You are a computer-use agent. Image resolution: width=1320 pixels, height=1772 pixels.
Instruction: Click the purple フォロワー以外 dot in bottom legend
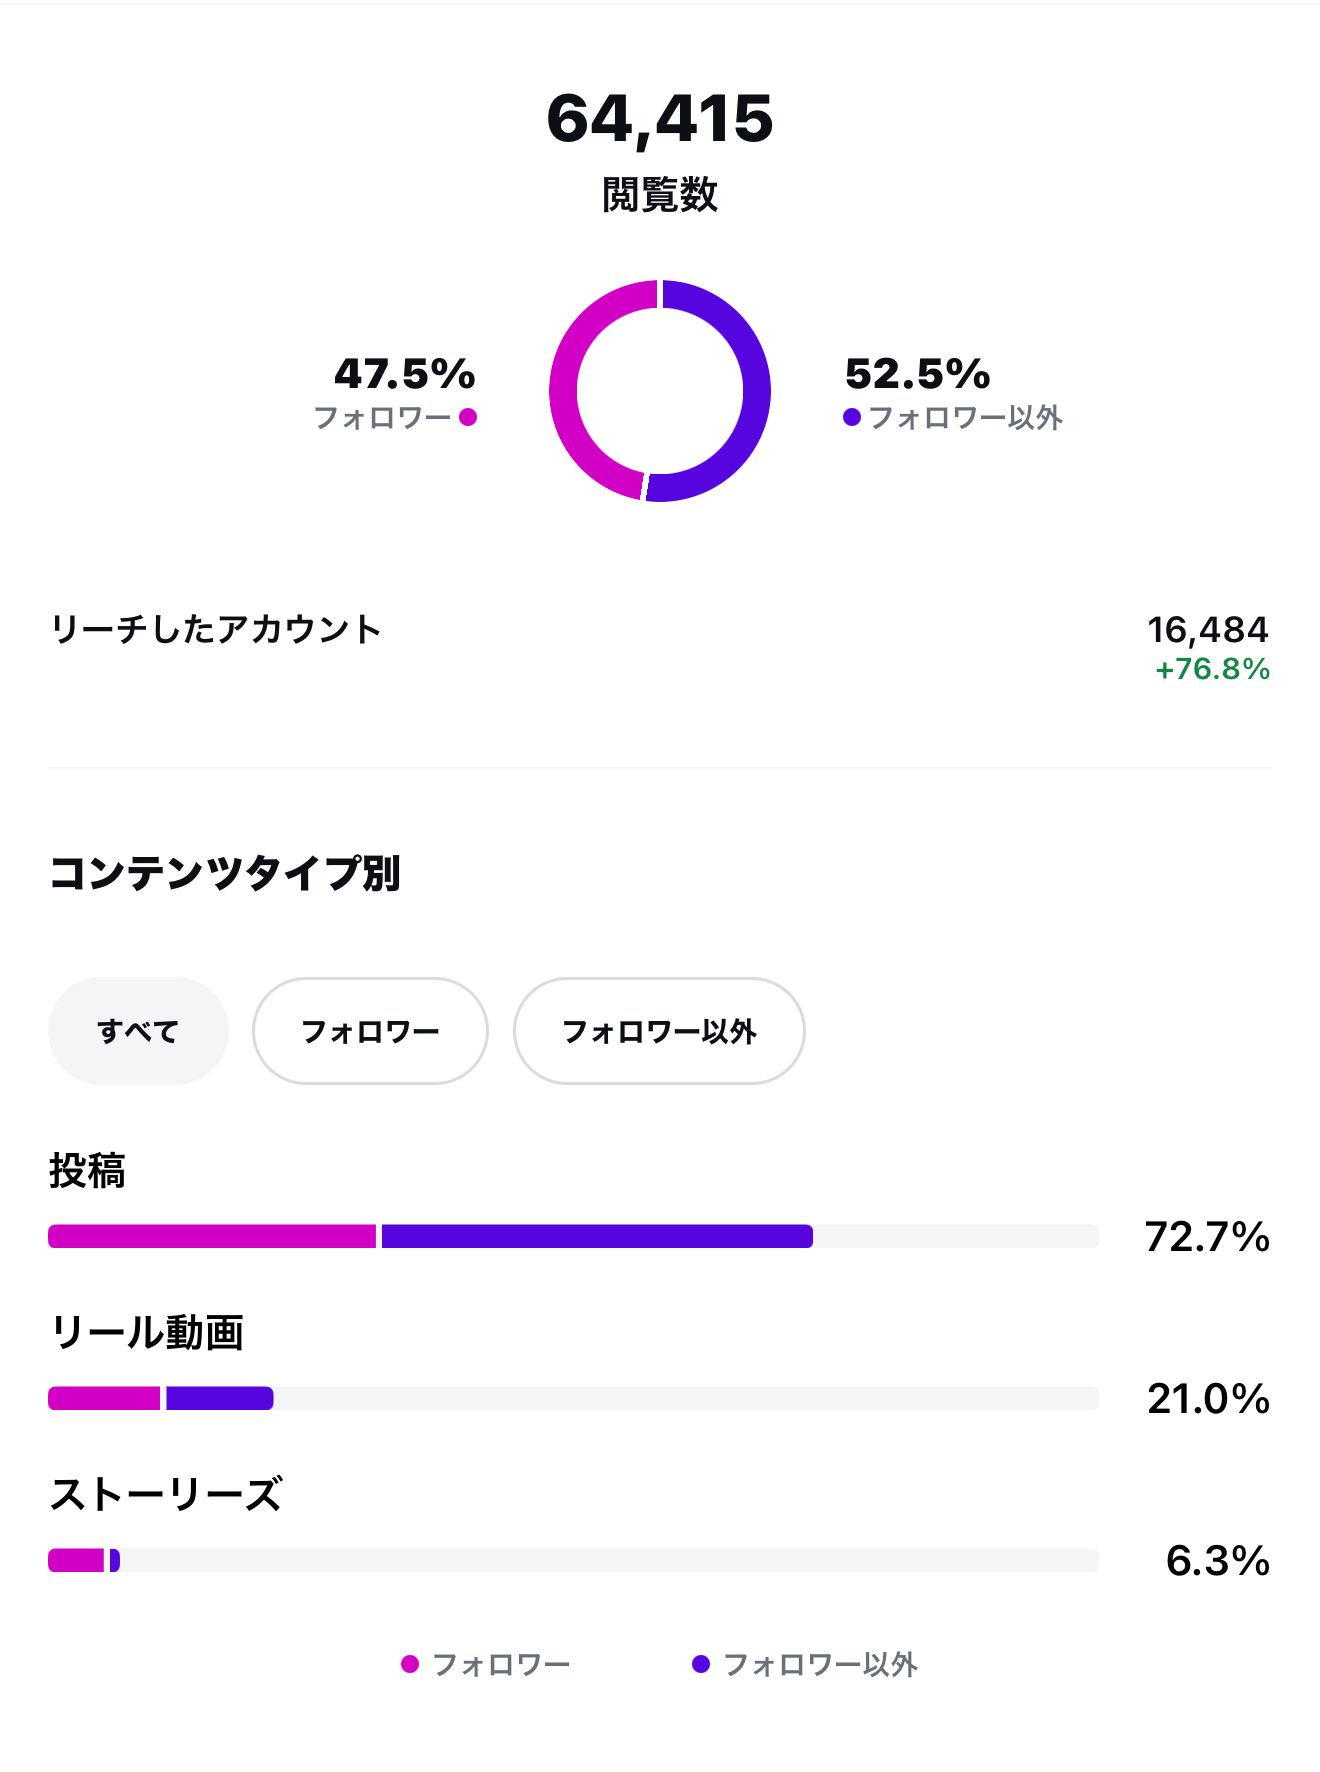(701, 1664)
